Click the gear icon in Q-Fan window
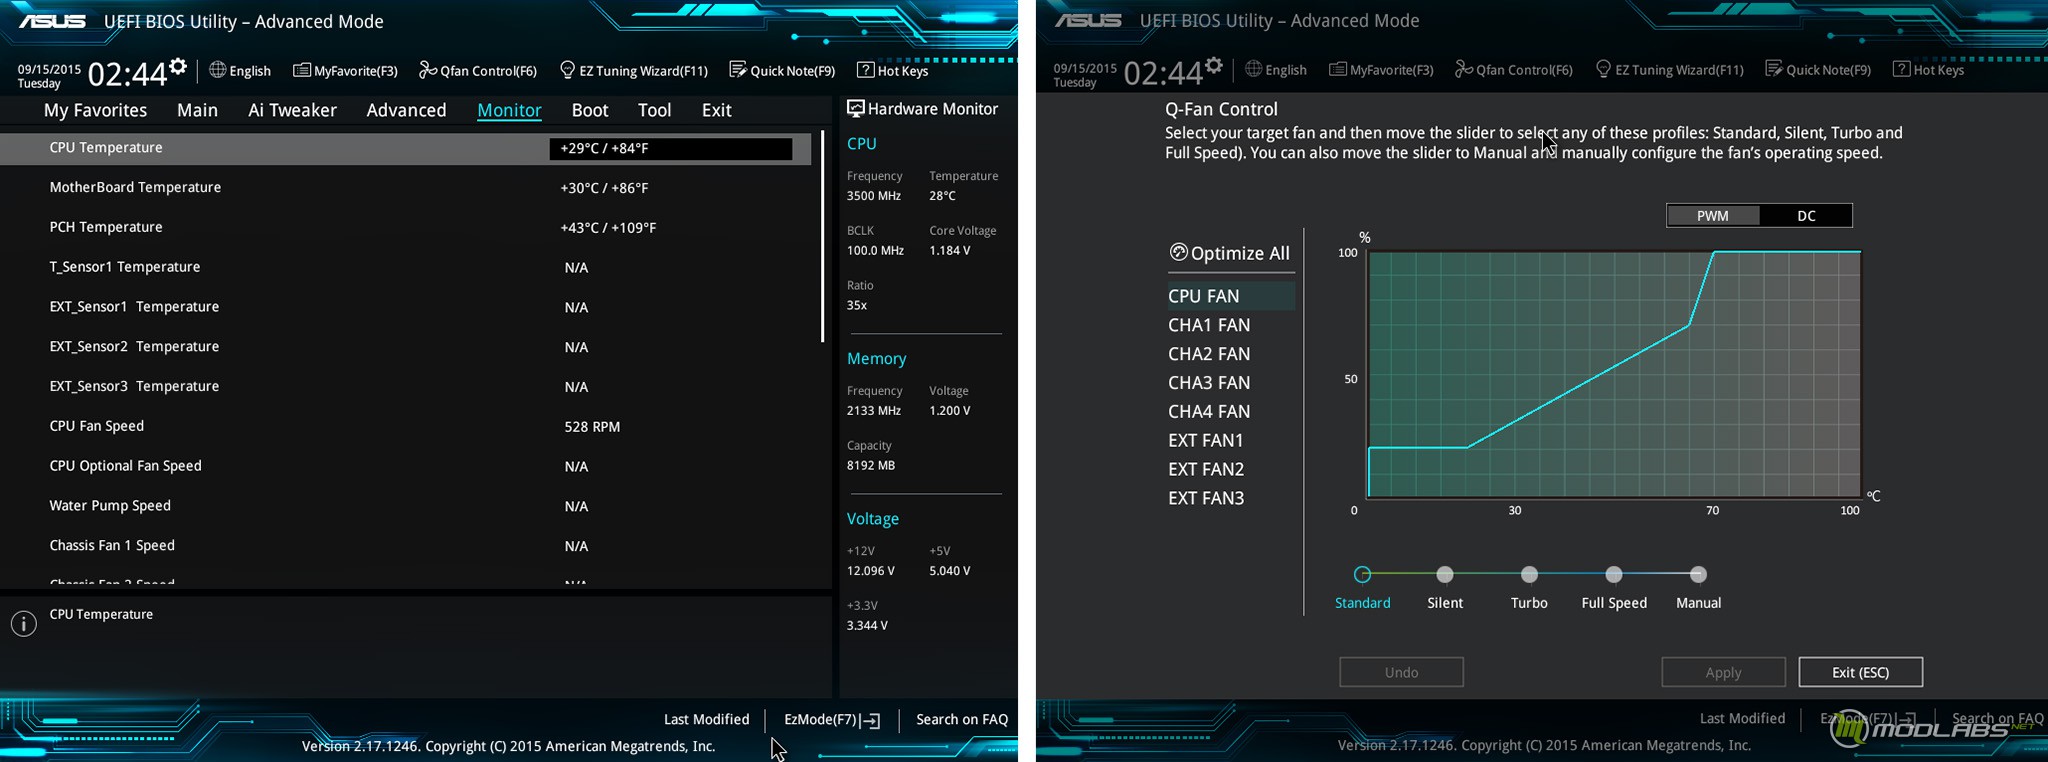Image resolution: width=2048 pixels, height=762 pixels. point(1214,66)
